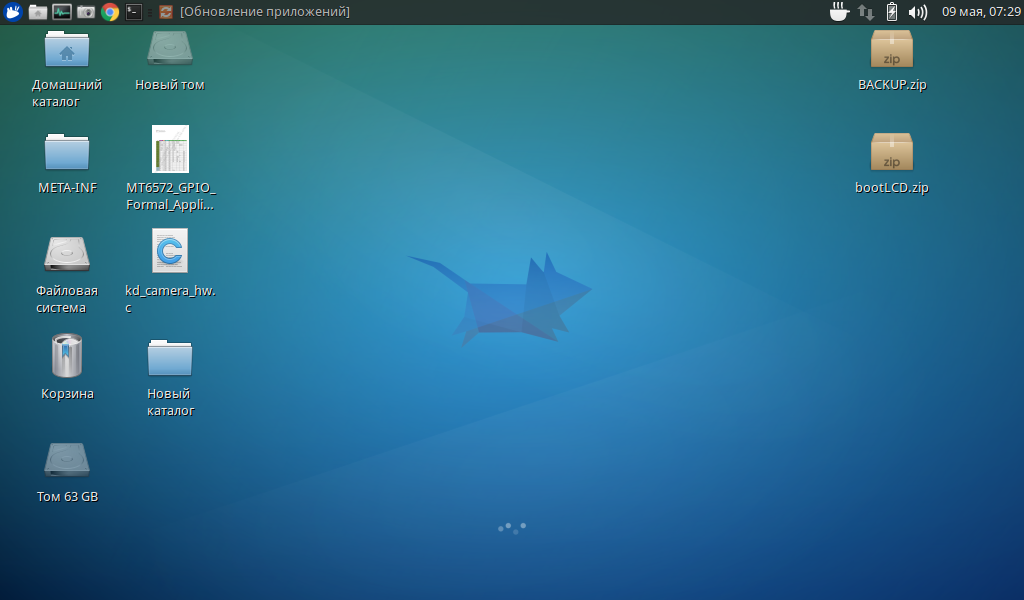
Task: Launch the screenshot camera tool
Action: point(86,12)
